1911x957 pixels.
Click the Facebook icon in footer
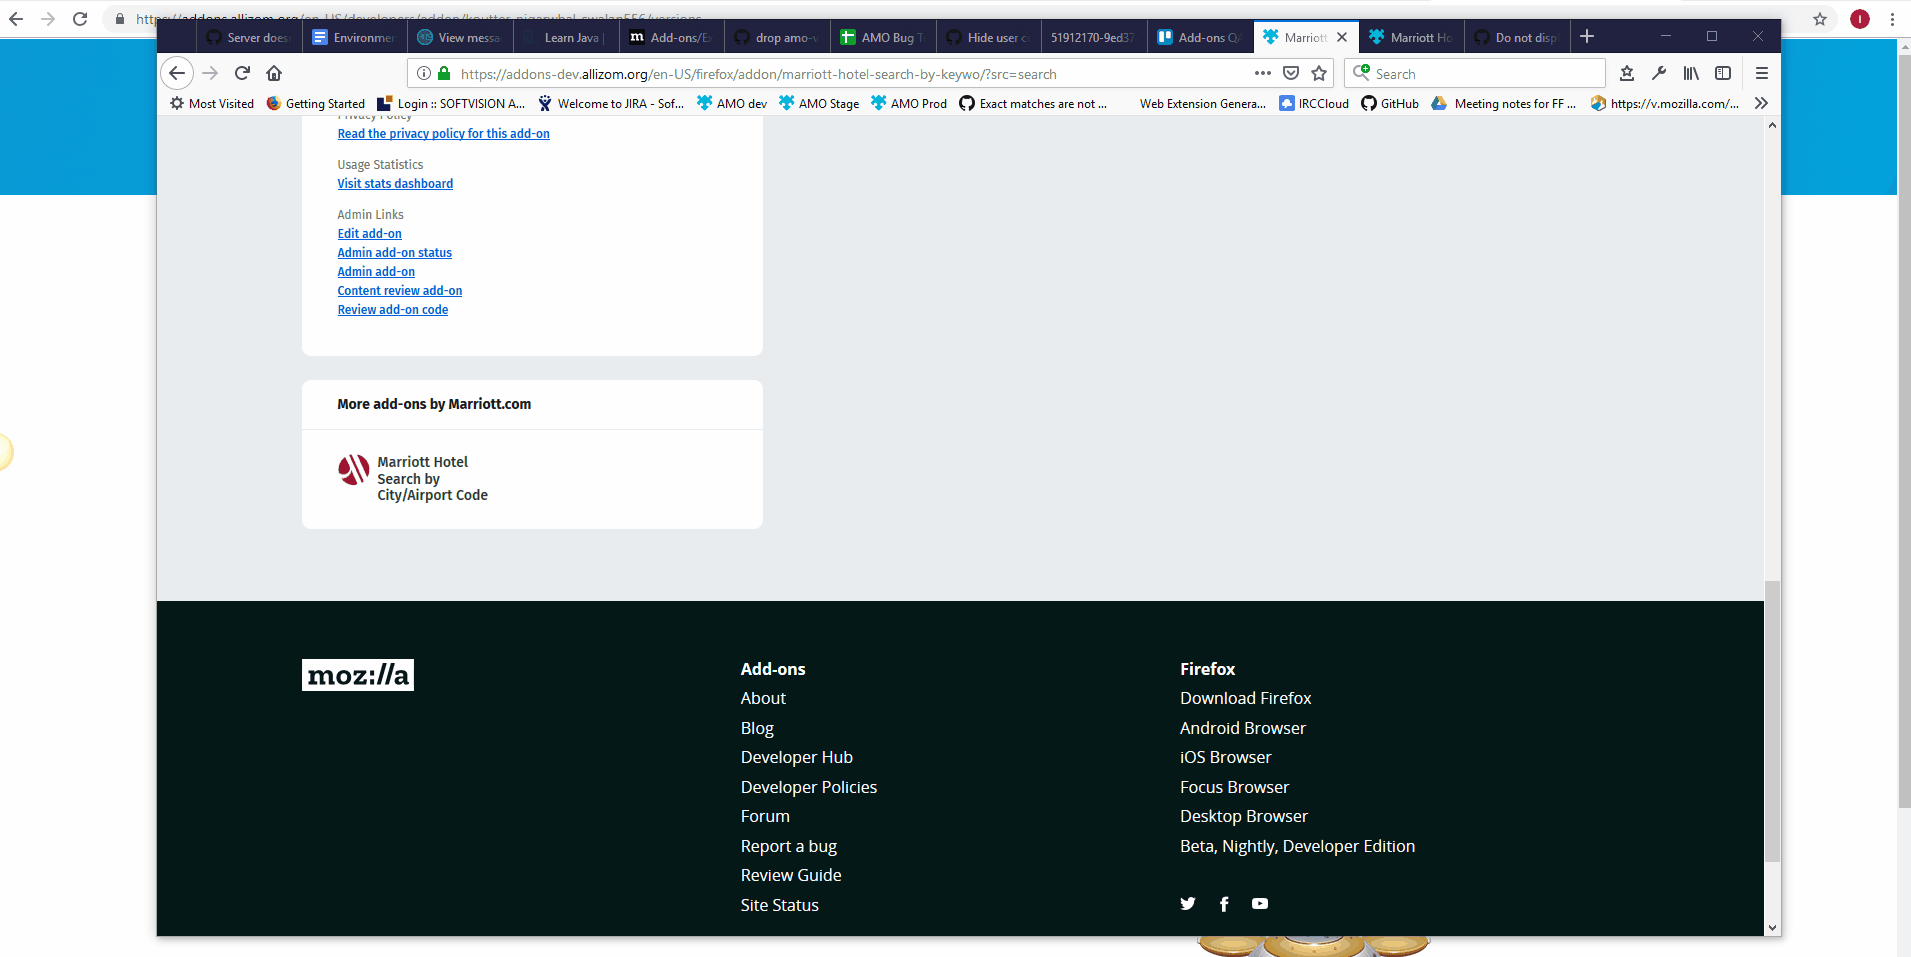pos(1224,904)
